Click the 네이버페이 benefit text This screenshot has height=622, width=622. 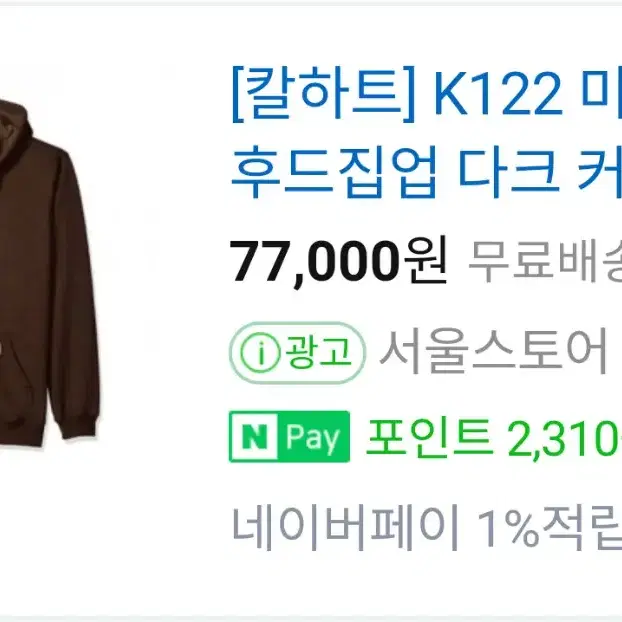tap(345, 527)
